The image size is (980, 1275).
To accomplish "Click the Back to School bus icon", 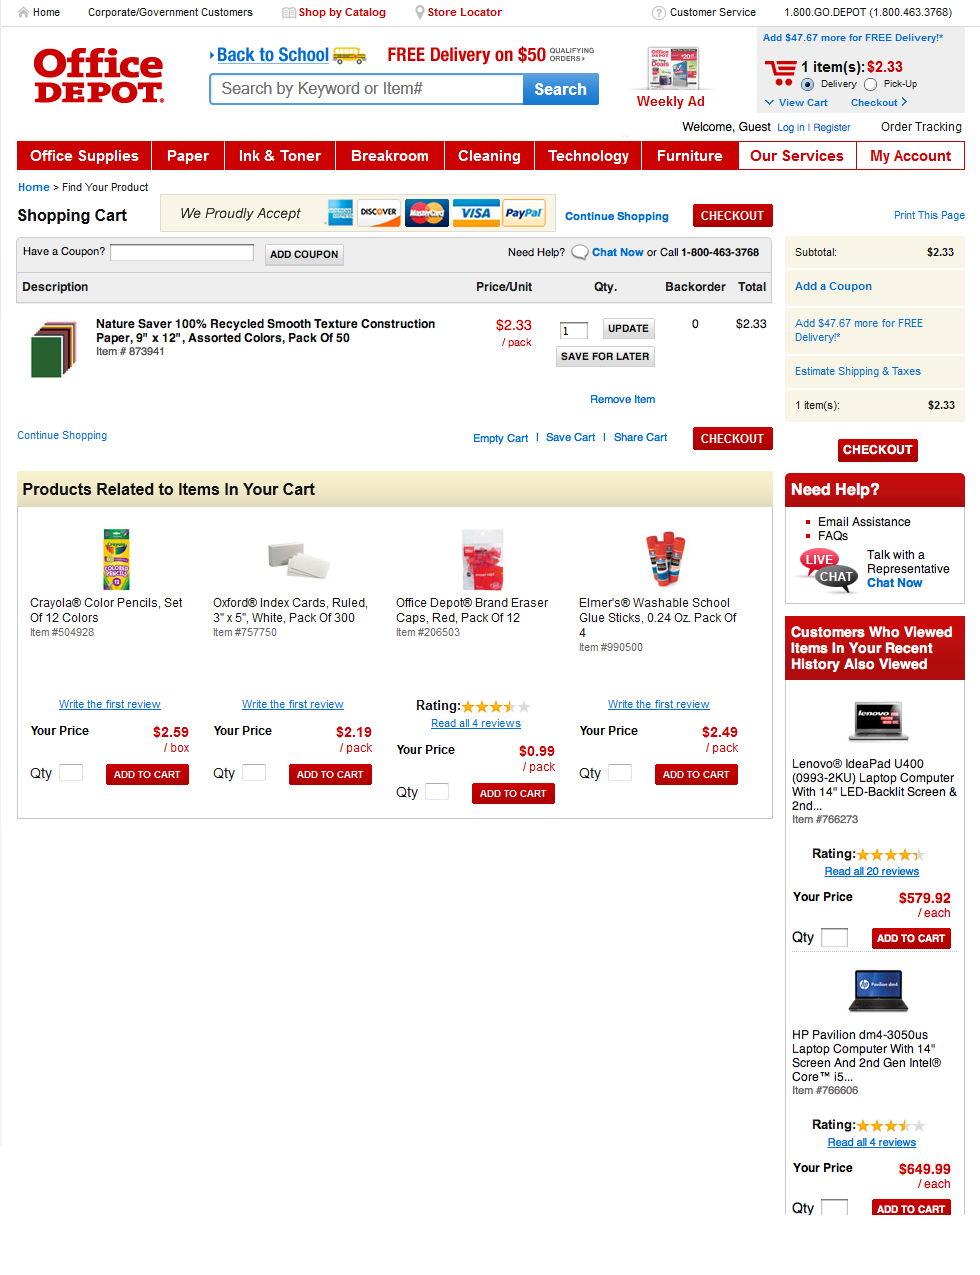I will pyautogui.click(x=349, y=55).
